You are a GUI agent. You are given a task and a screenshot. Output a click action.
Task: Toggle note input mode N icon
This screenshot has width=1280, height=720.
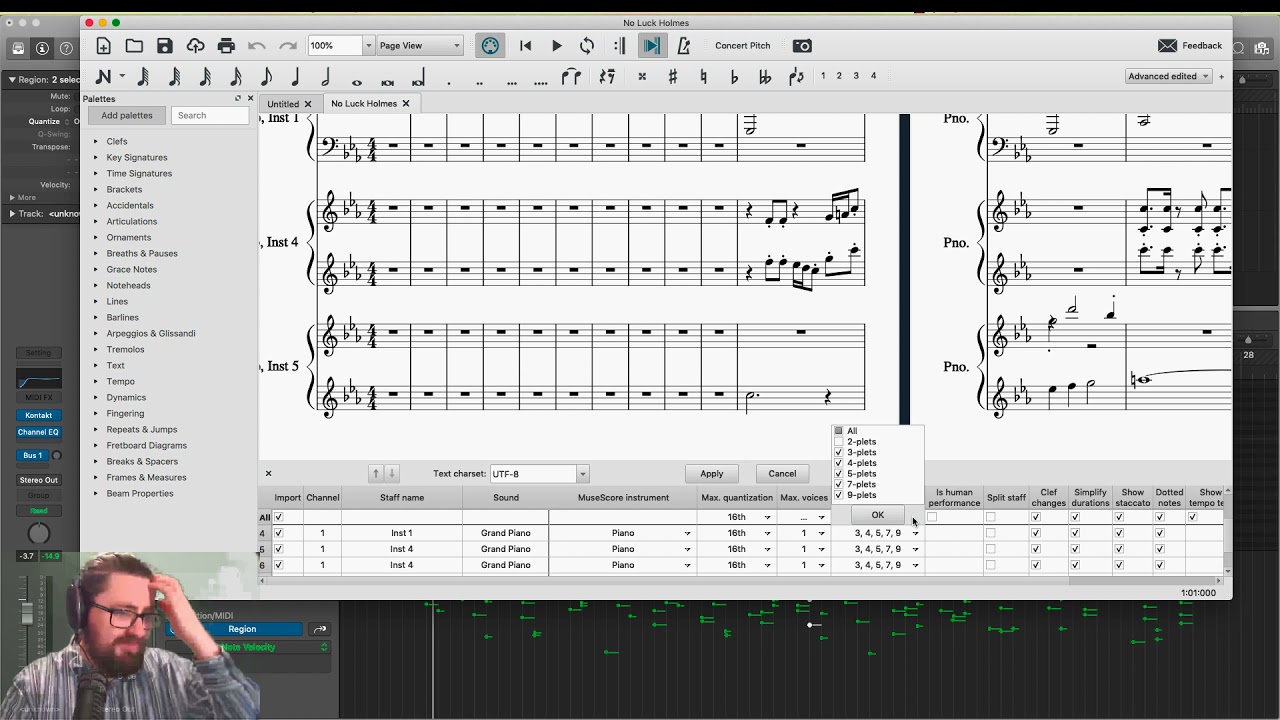(103, 77)
